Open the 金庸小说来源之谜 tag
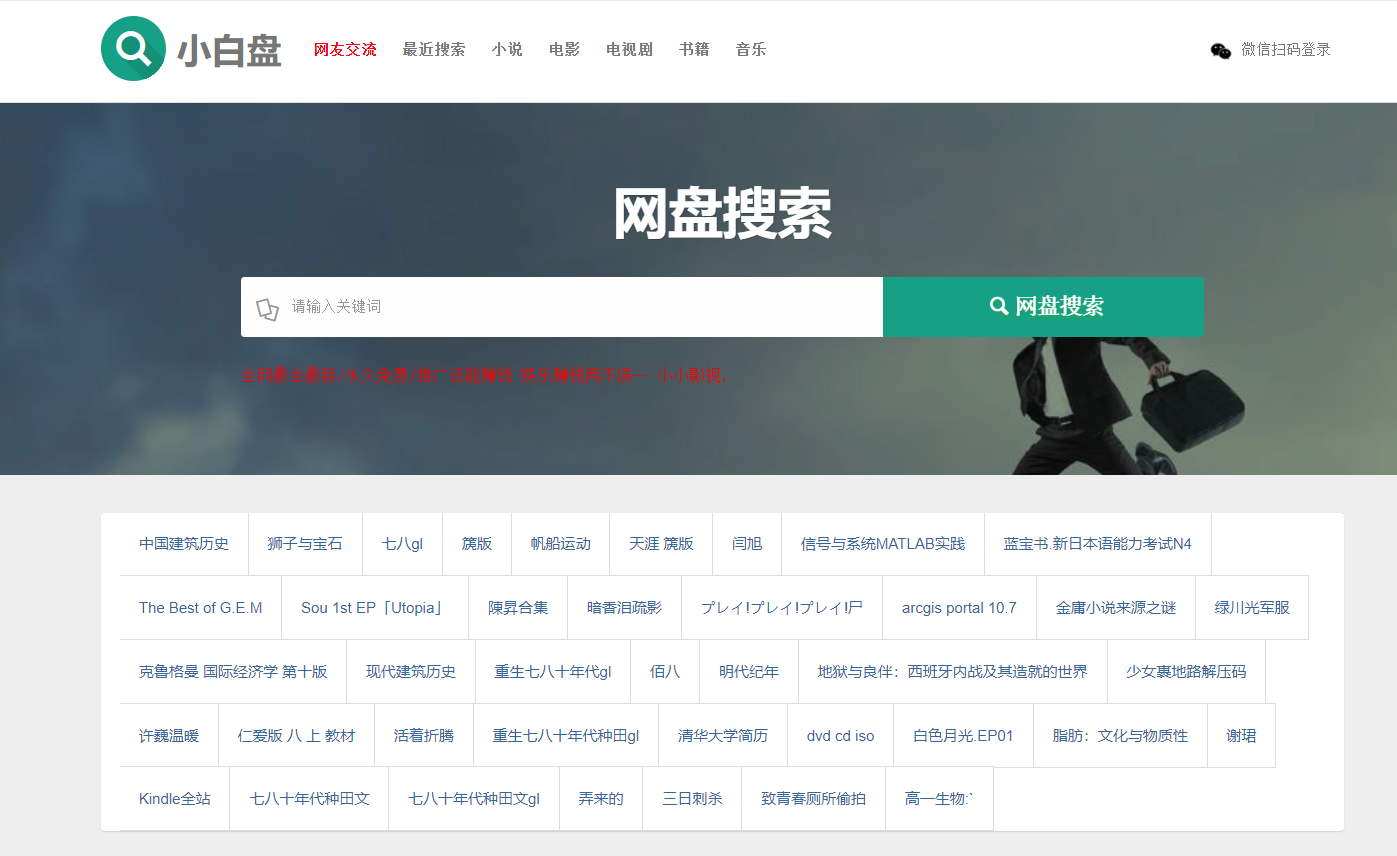Image resolution: width=1397 pixels, height=856 pixels. point(1116,608)
